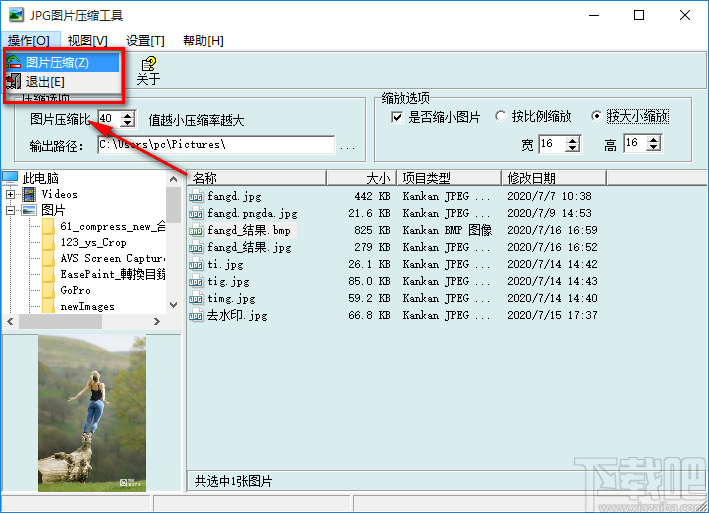Click the BMP icon of fangd_结果.bmp
This screenshot has width=709, height=513.
coord(196,231)
